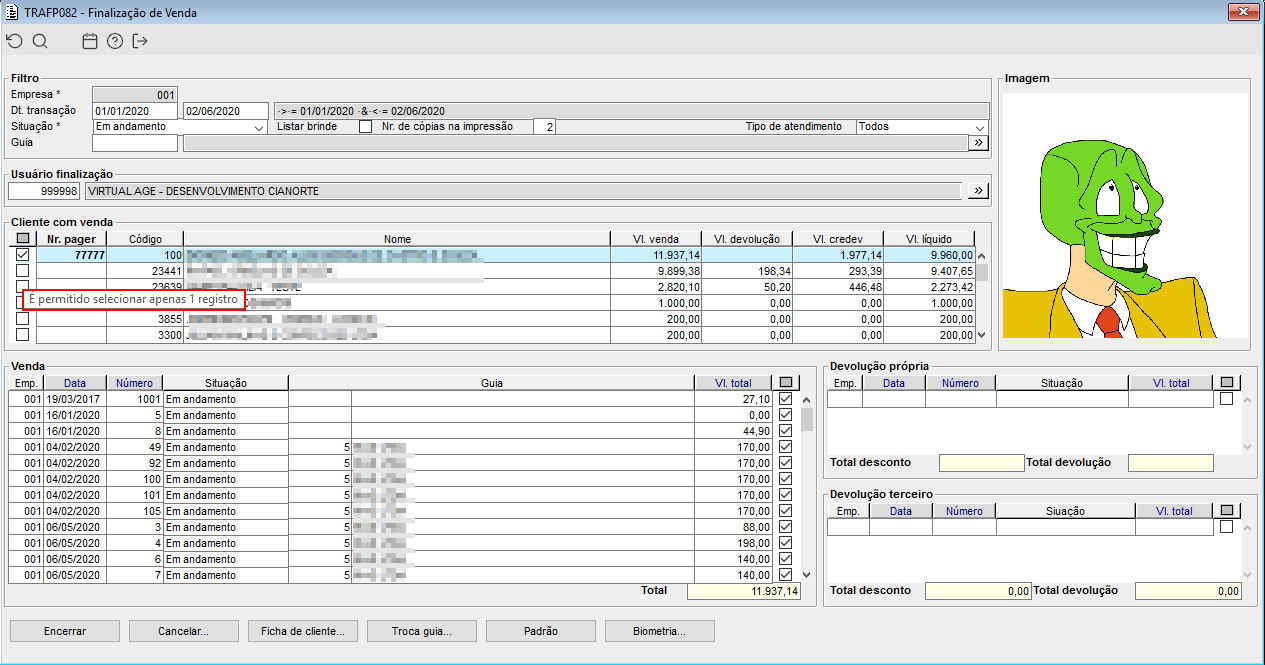
Task: Click the Vl. credev value 446,48
Action: (x=838, y=287)
